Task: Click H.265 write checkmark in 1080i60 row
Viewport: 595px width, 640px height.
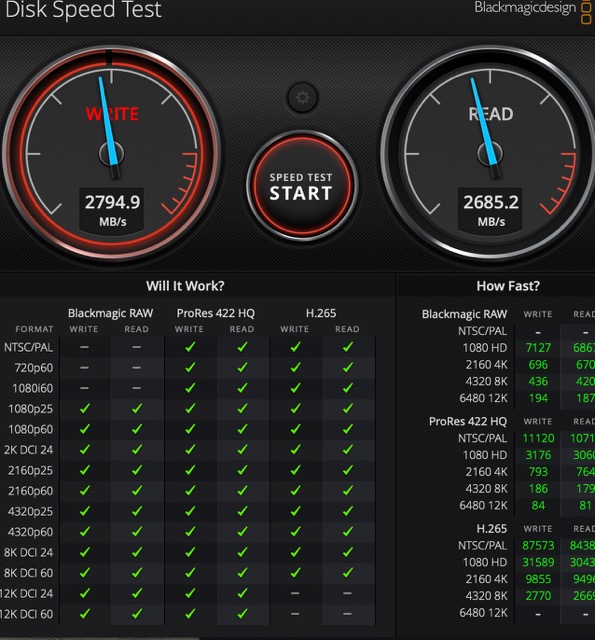Action: pos(295,388)
